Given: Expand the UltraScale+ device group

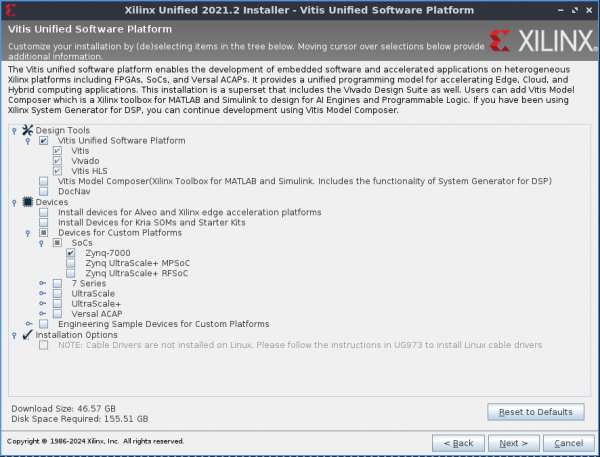Looking at the screenshot, I should point(42,304).
